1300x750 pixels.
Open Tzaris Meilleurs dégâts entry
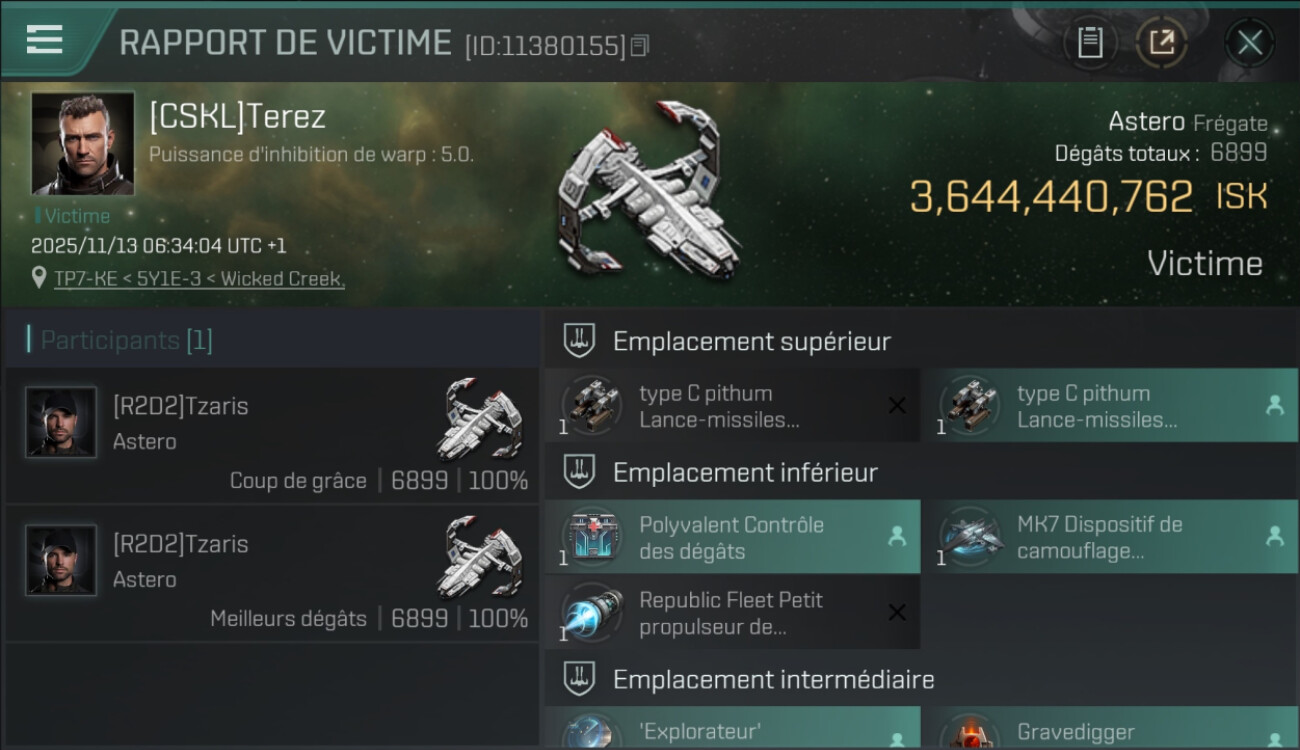pos(272,574)
